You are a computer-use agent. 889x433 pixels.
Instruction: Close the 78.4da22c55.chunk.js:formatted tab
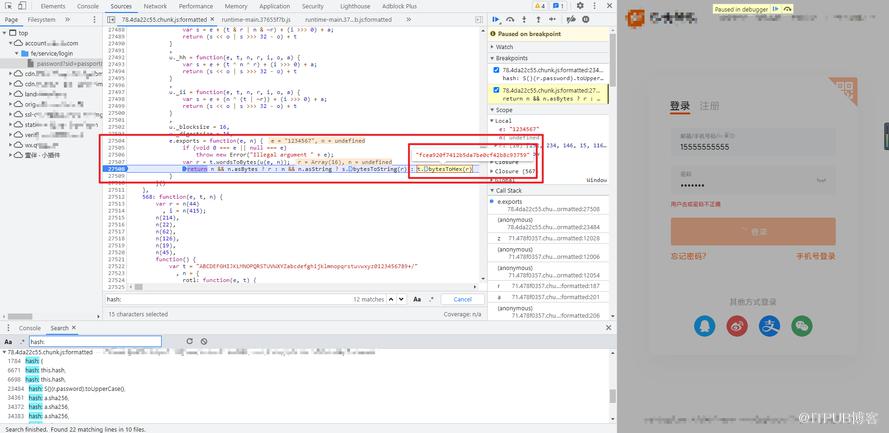211,19
